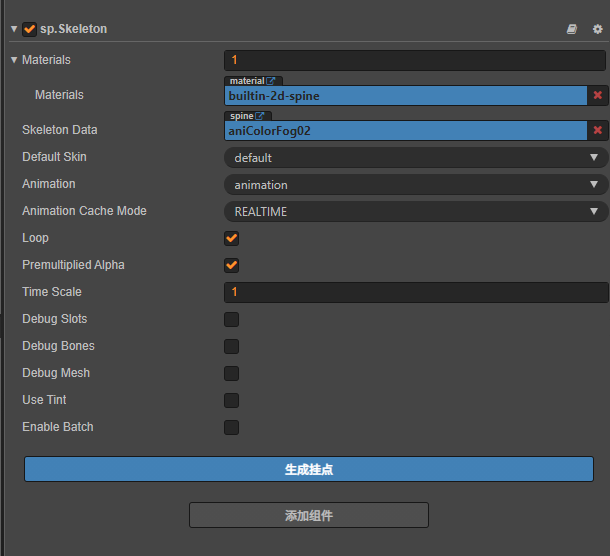Click the sp.Skeleton component title

[x=74, y=29]
